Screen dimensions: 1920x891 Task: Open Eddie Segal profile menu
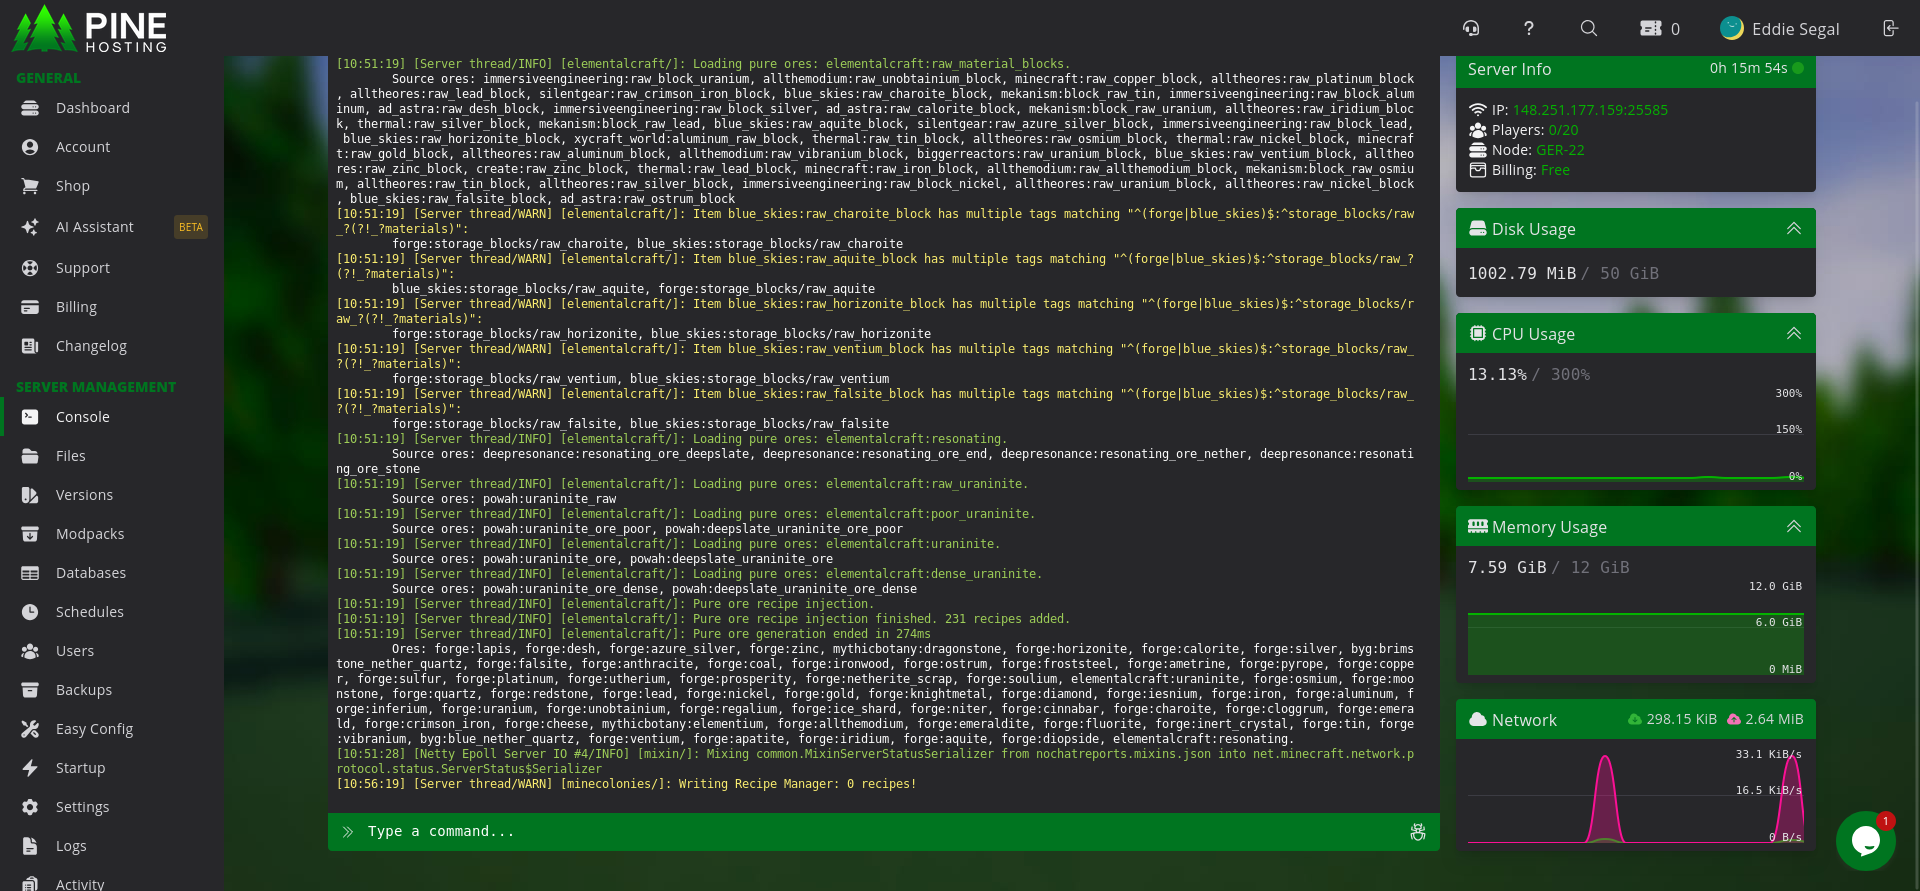point(1780,29)
